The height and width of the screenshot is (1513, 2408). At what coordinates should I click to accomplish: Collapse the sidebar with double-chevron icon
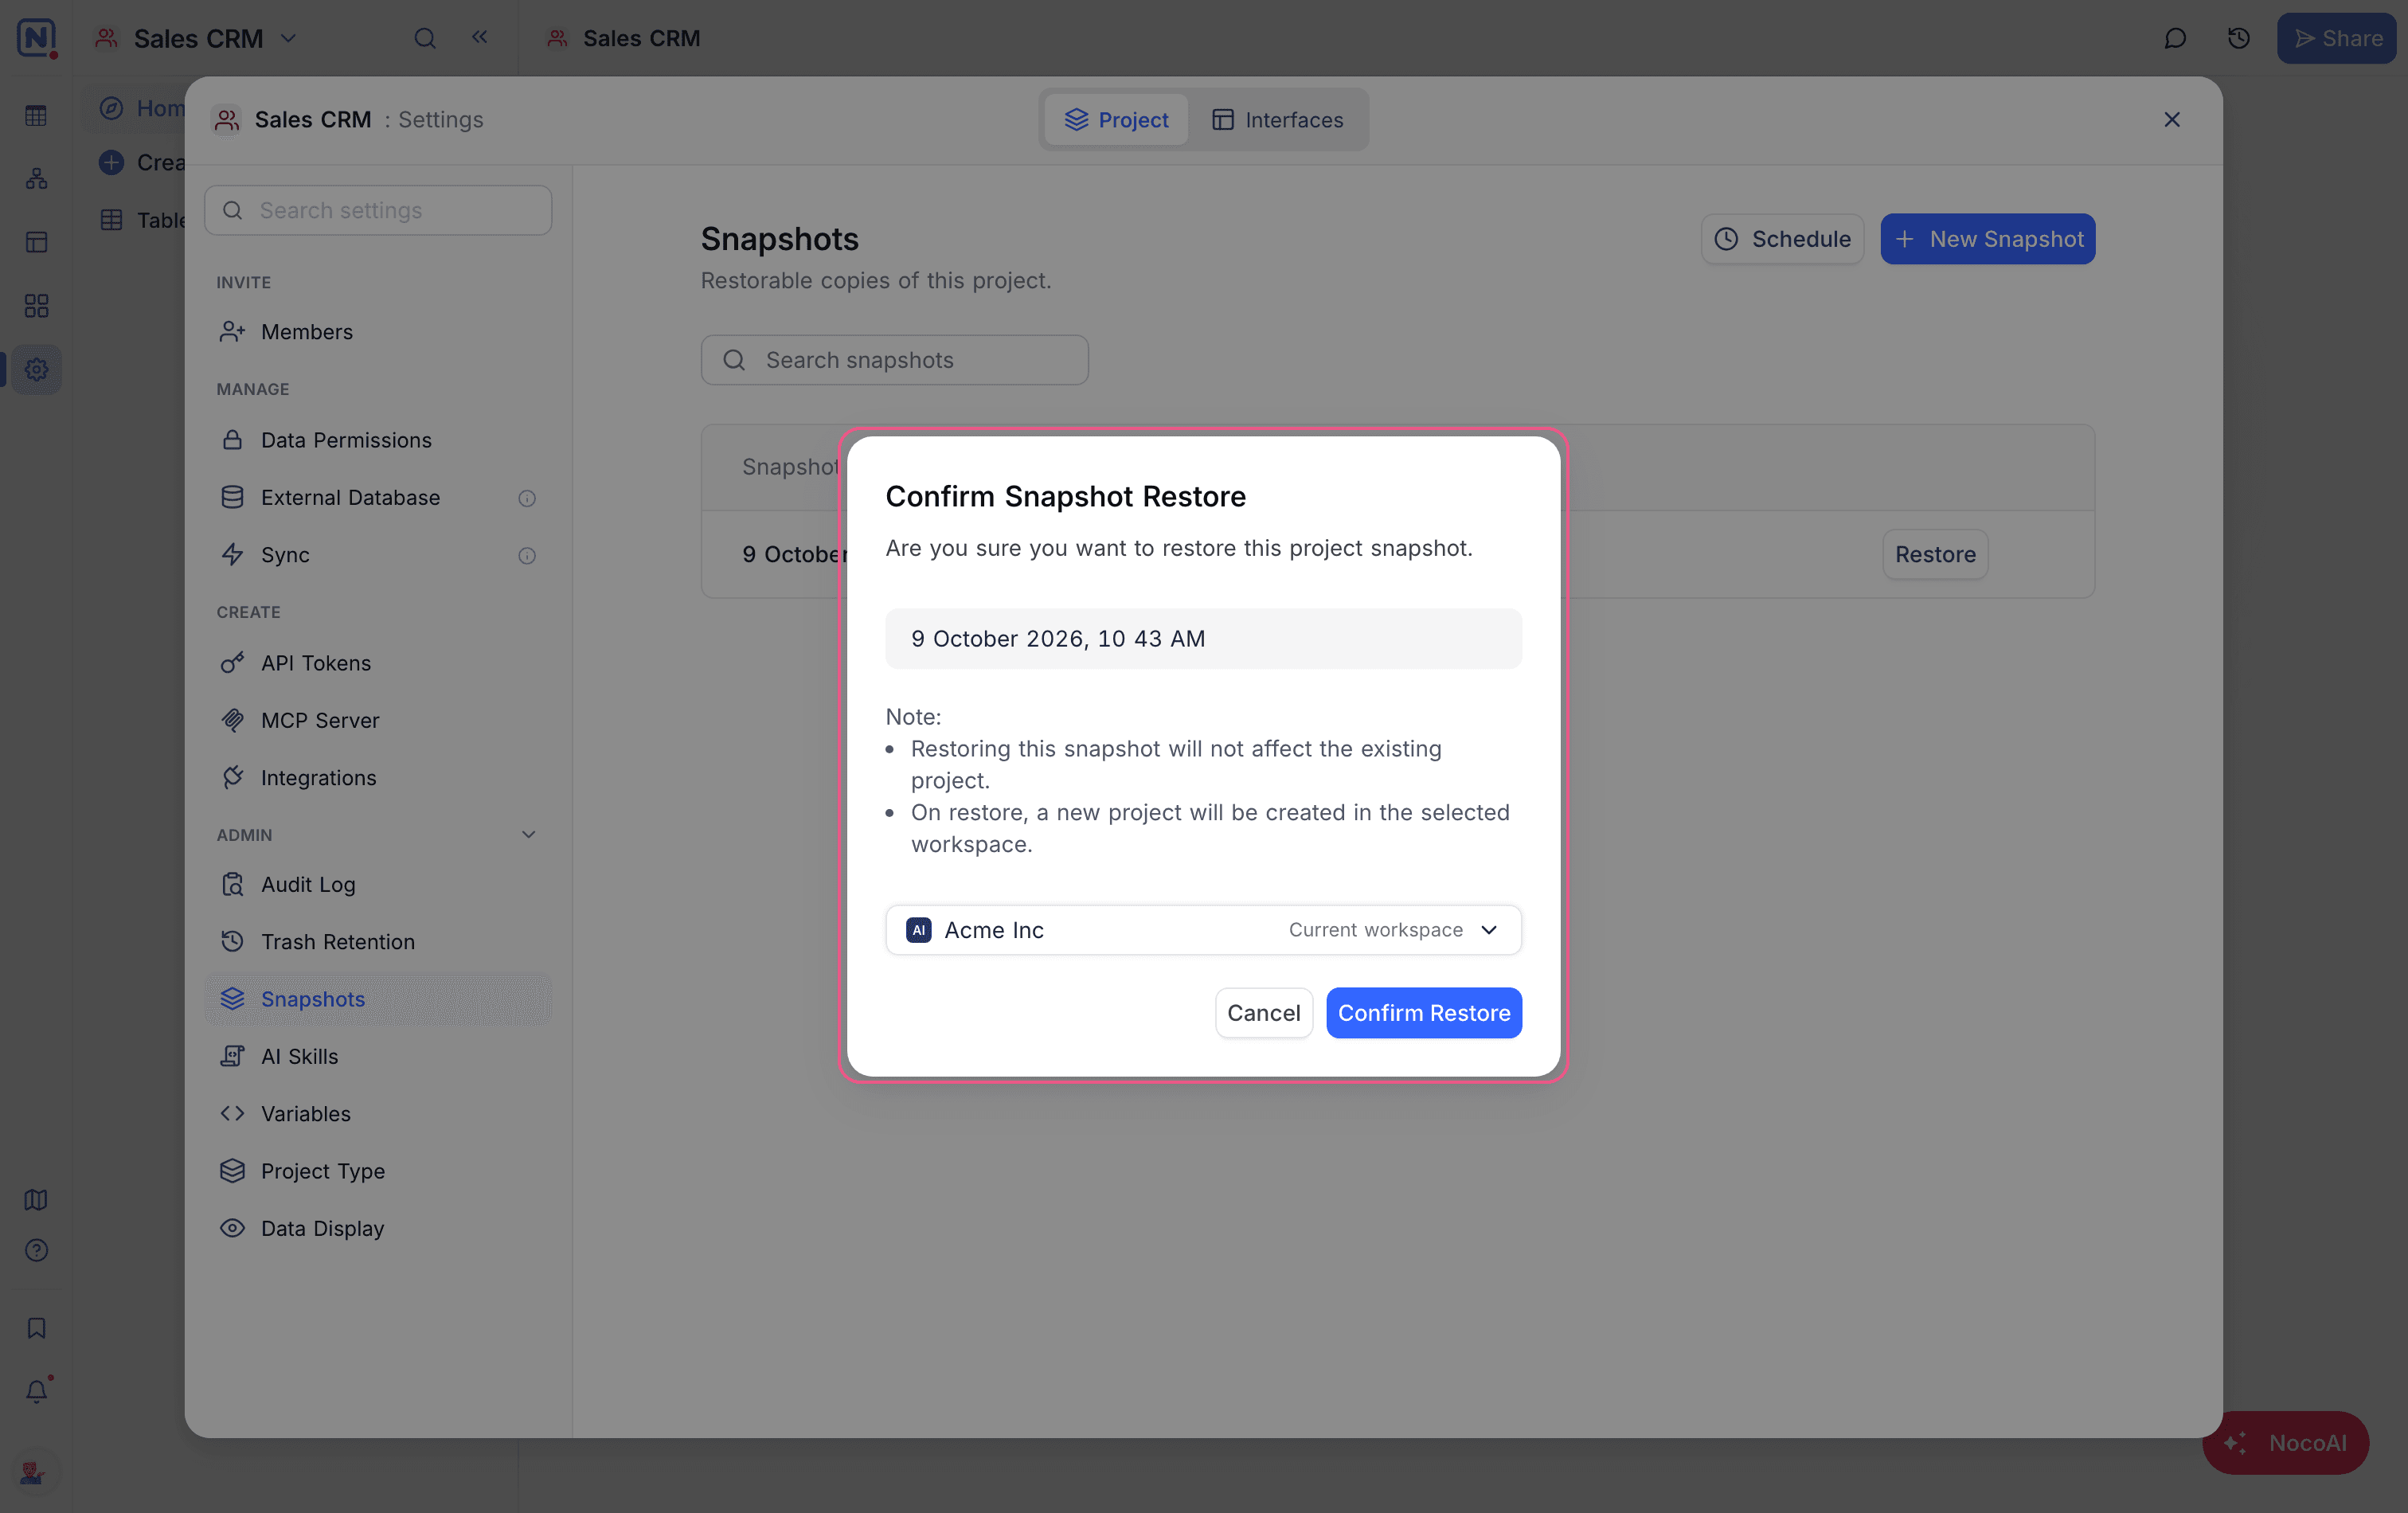(479, 37)
